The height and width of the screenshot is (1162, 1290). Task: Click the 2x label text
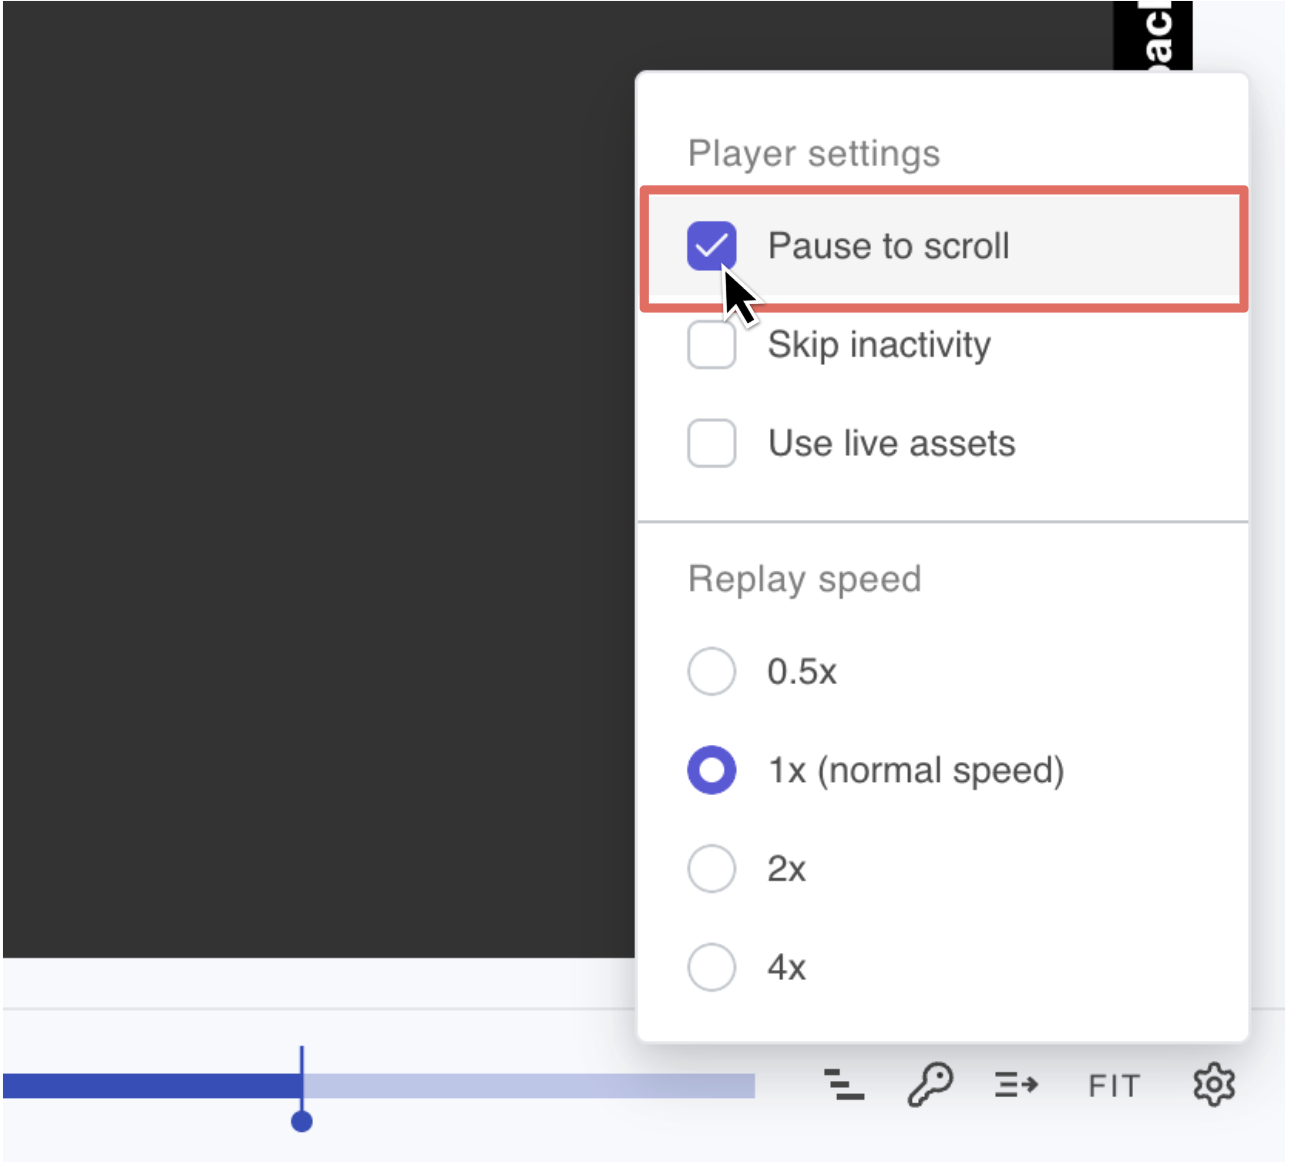click(x=786, y=869)
